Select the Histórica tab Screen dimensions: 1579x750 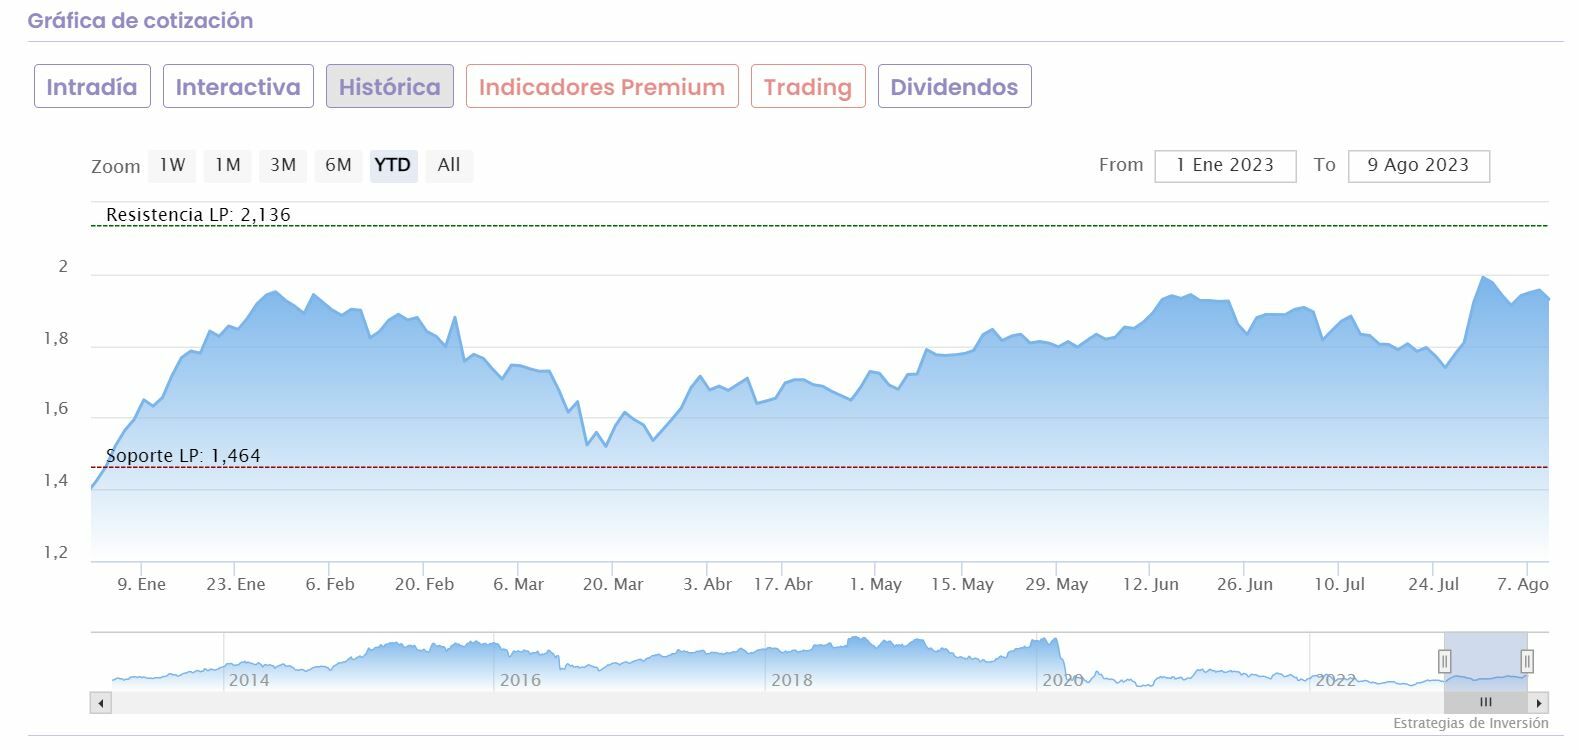pyautogui.click(x=389, y=87)
